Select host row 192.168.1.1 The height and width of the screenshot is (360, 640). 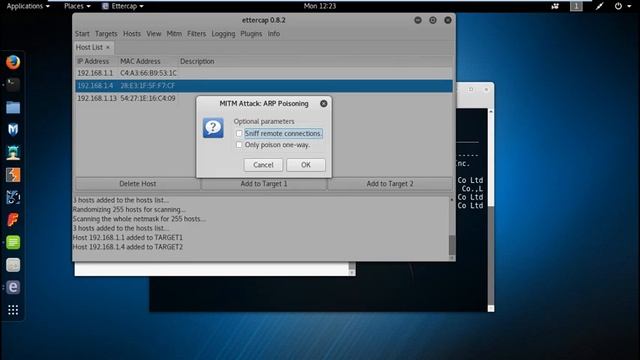pyautogui.click(x=264, y=73)
